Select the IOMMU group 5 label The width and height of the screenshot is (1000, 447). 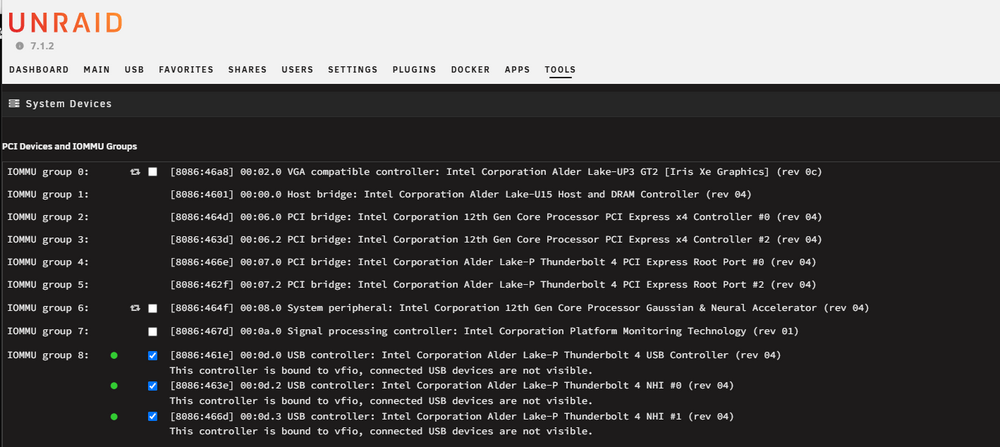48,285
